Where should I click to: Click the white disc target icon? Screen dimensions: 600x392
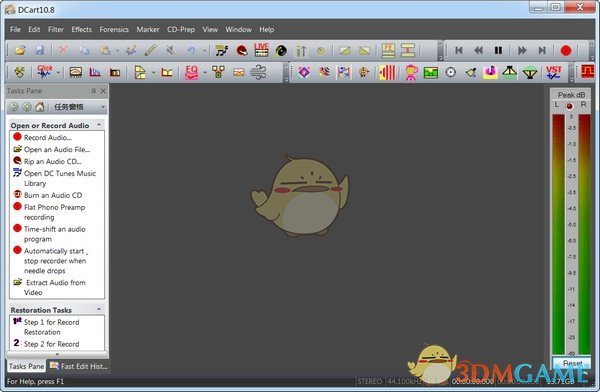451,72
